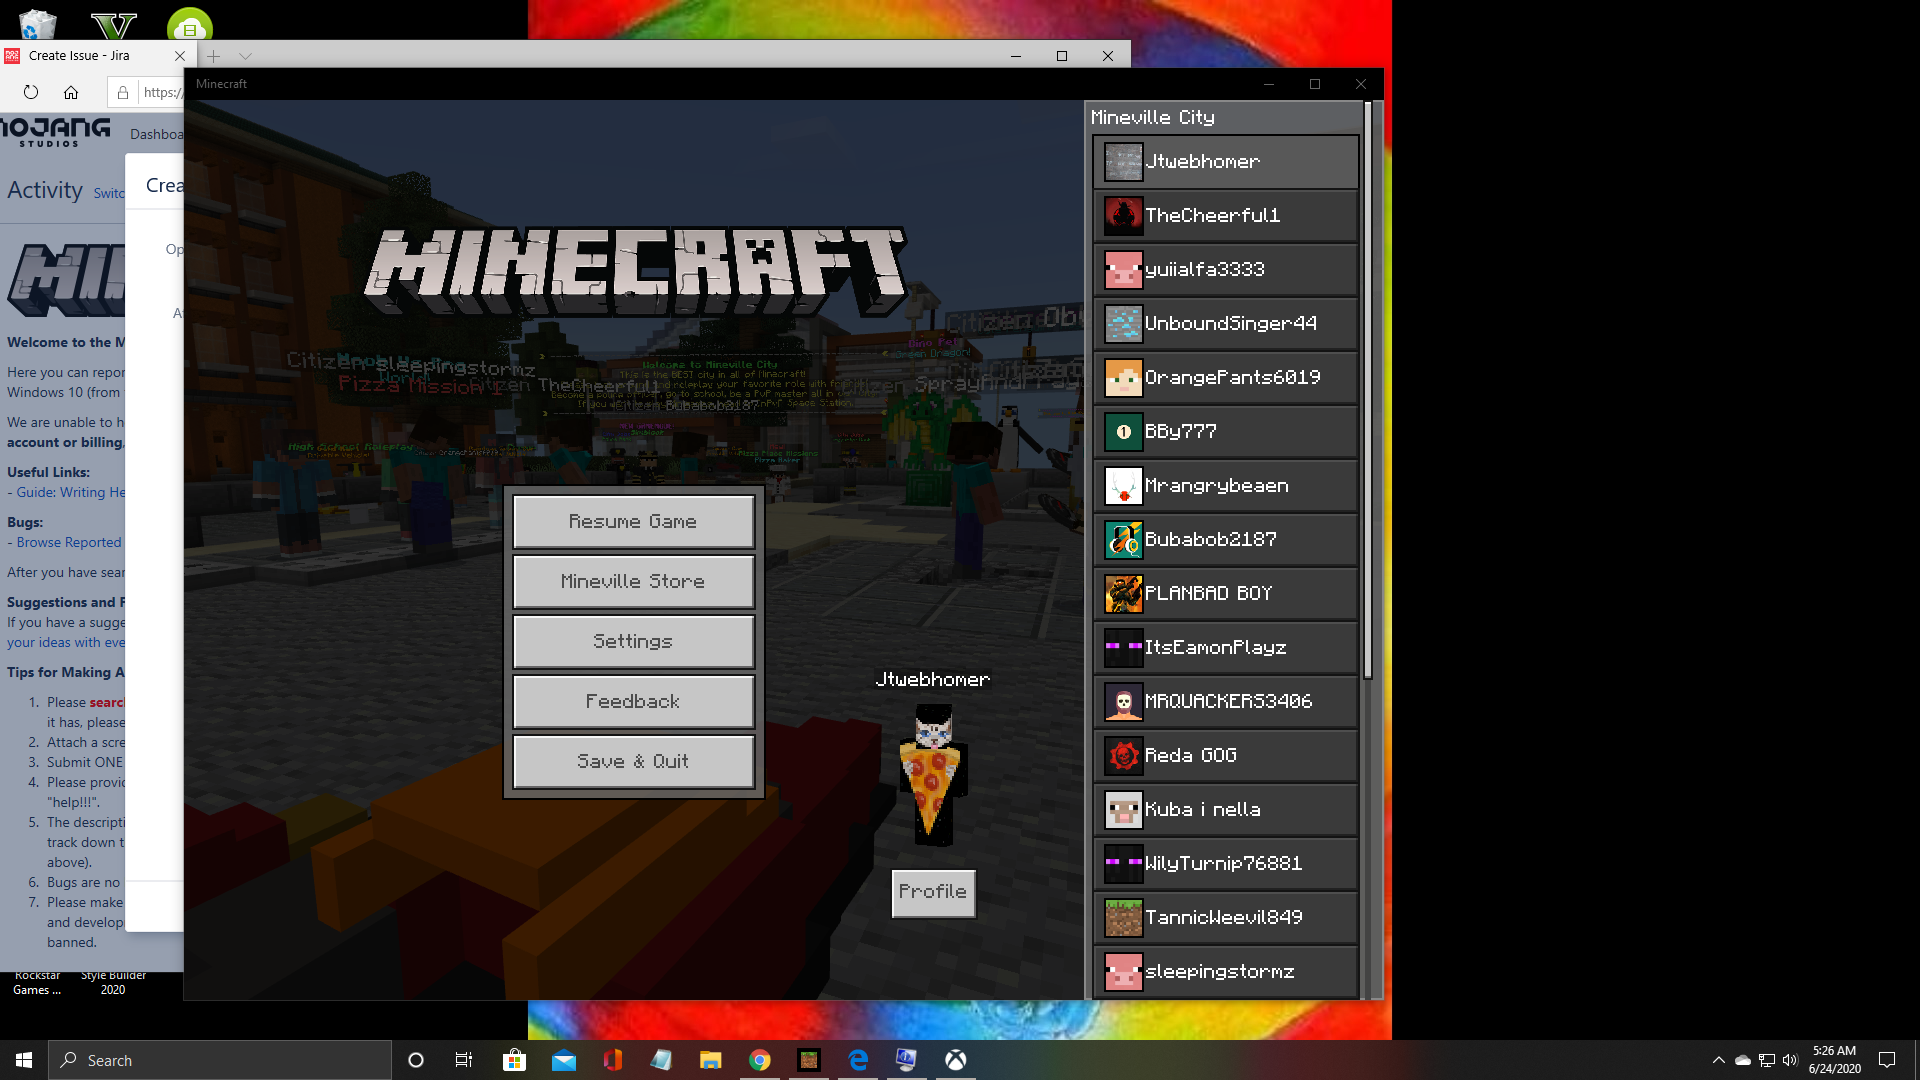This screenshot has width=1920, height=1080.
Task: Click Save & Quit button
Action: [x=633, y=761]
